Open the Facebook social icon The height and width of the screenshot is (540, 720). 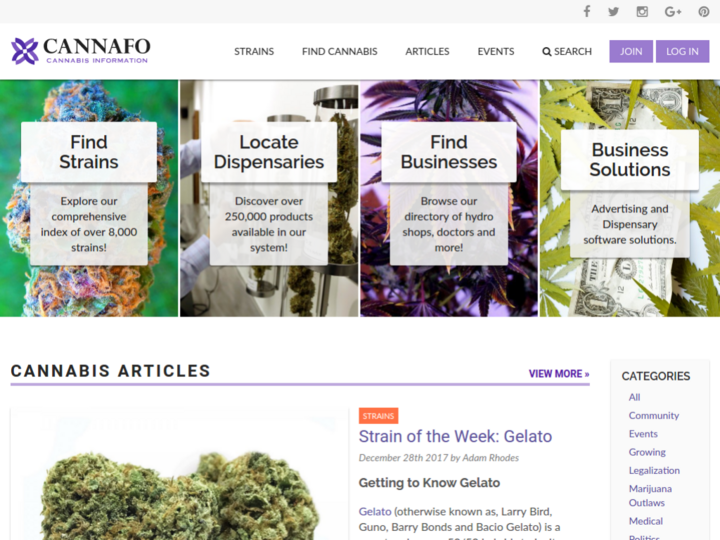(587, 11)
